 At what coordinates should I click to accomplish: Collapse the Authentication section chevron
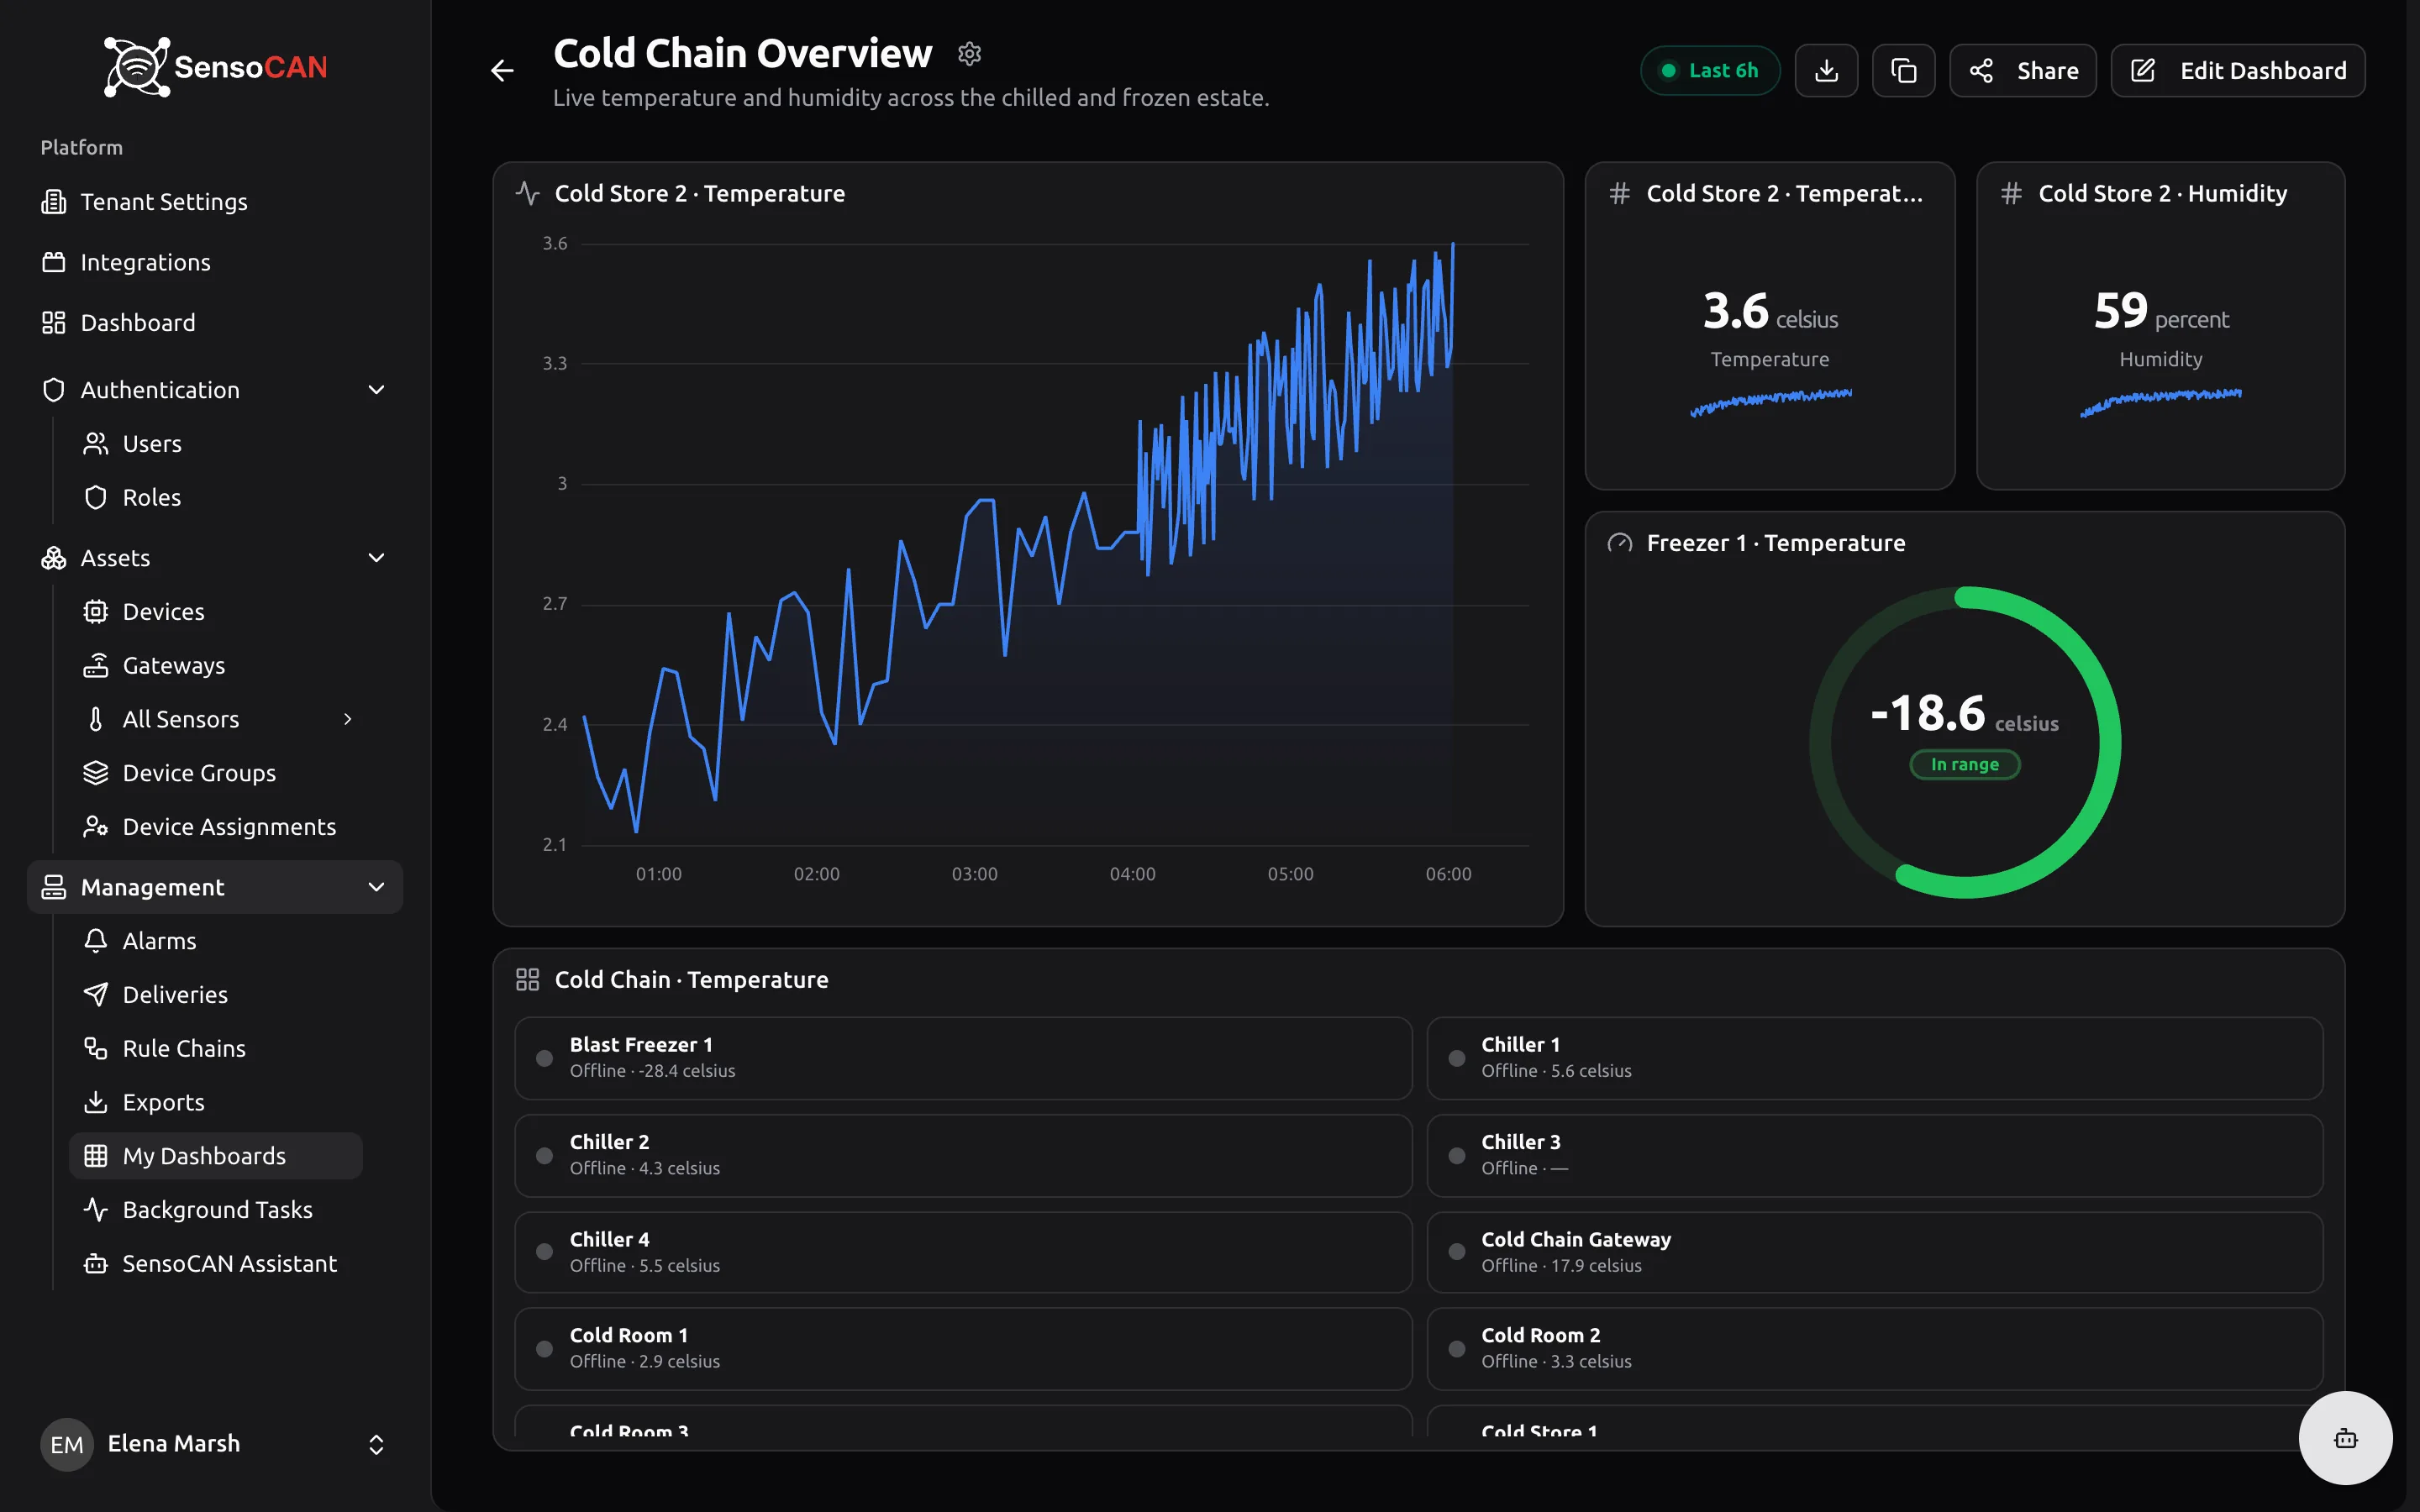tap(377, 390)
